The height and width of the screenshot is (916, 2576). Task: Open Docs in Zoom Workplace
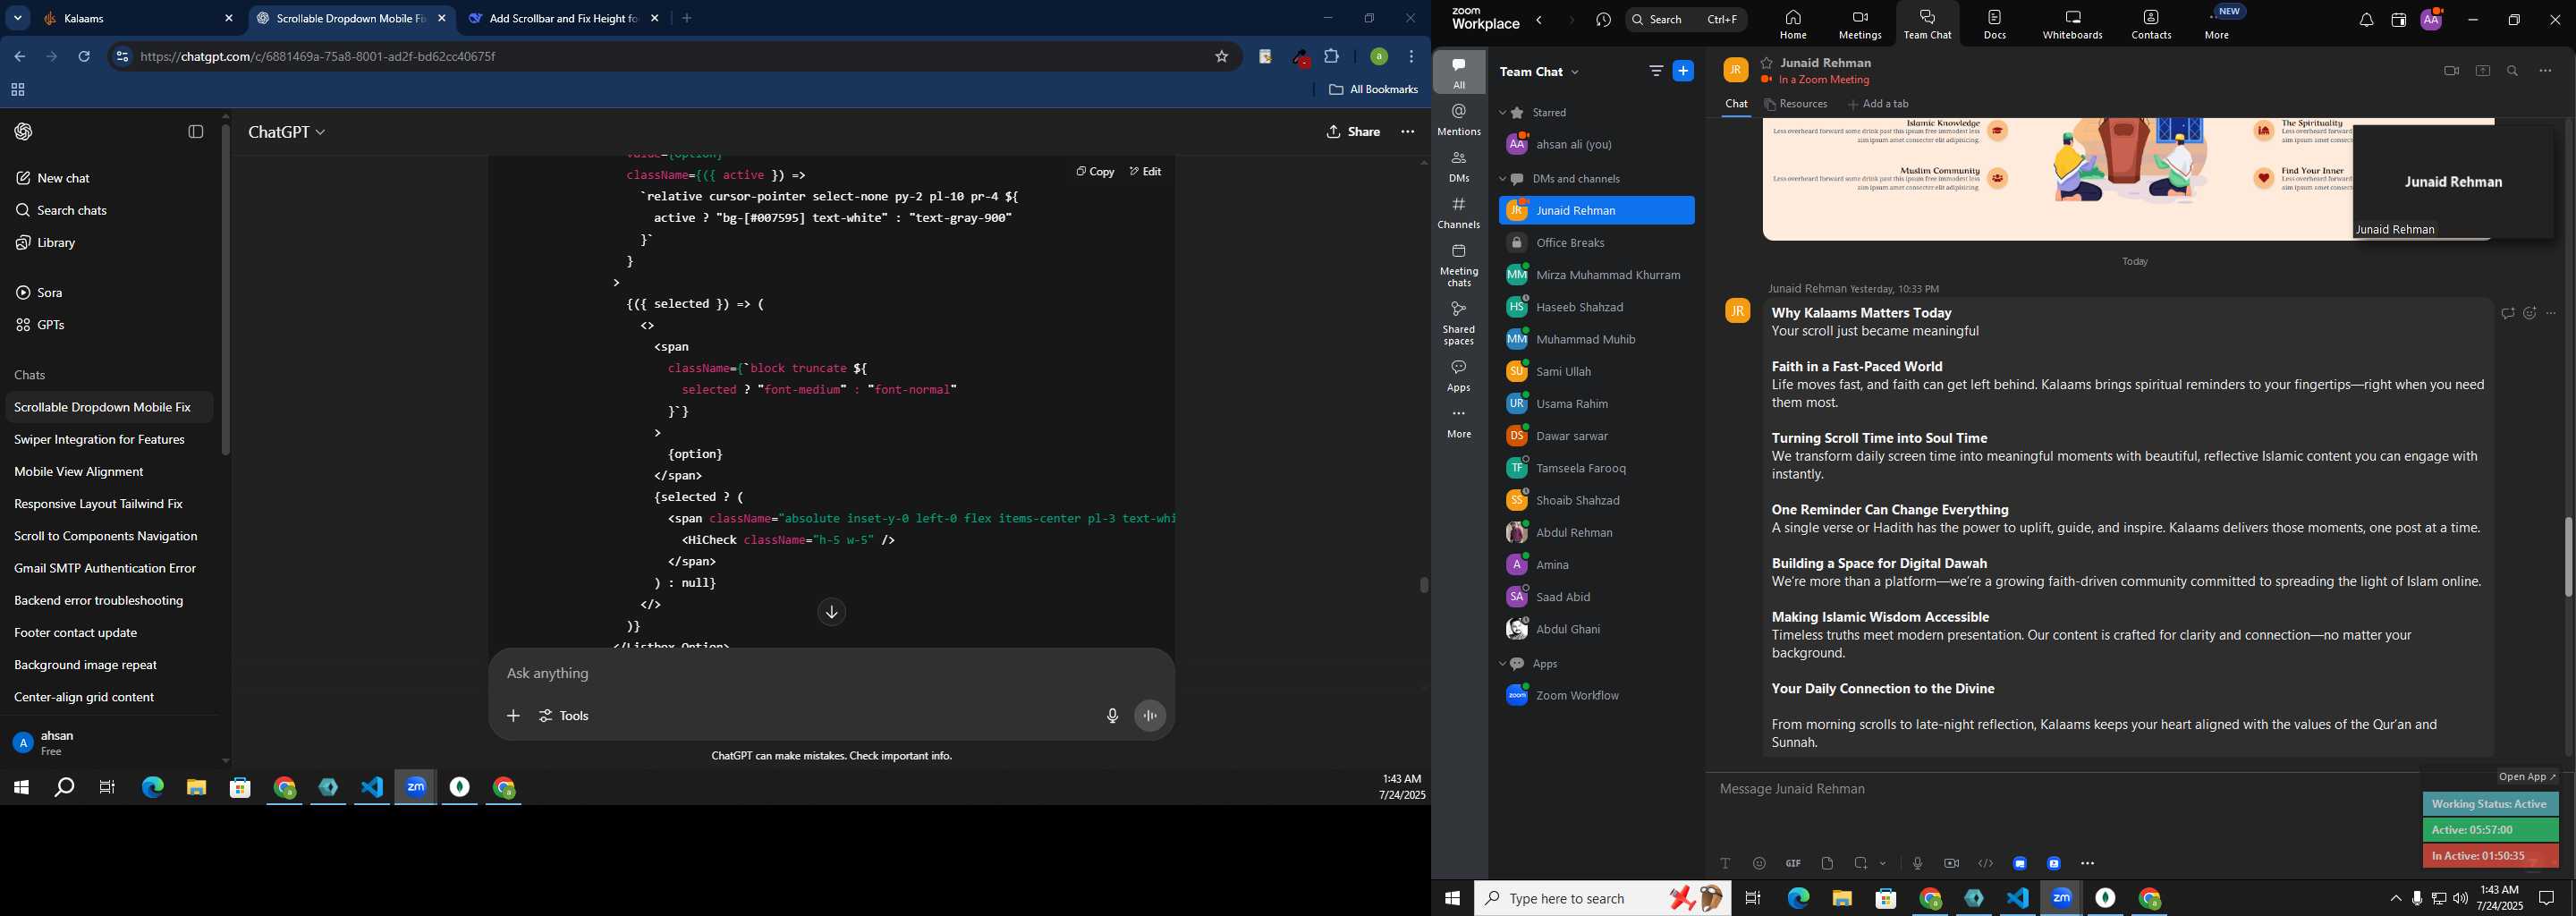point(1994,25)
